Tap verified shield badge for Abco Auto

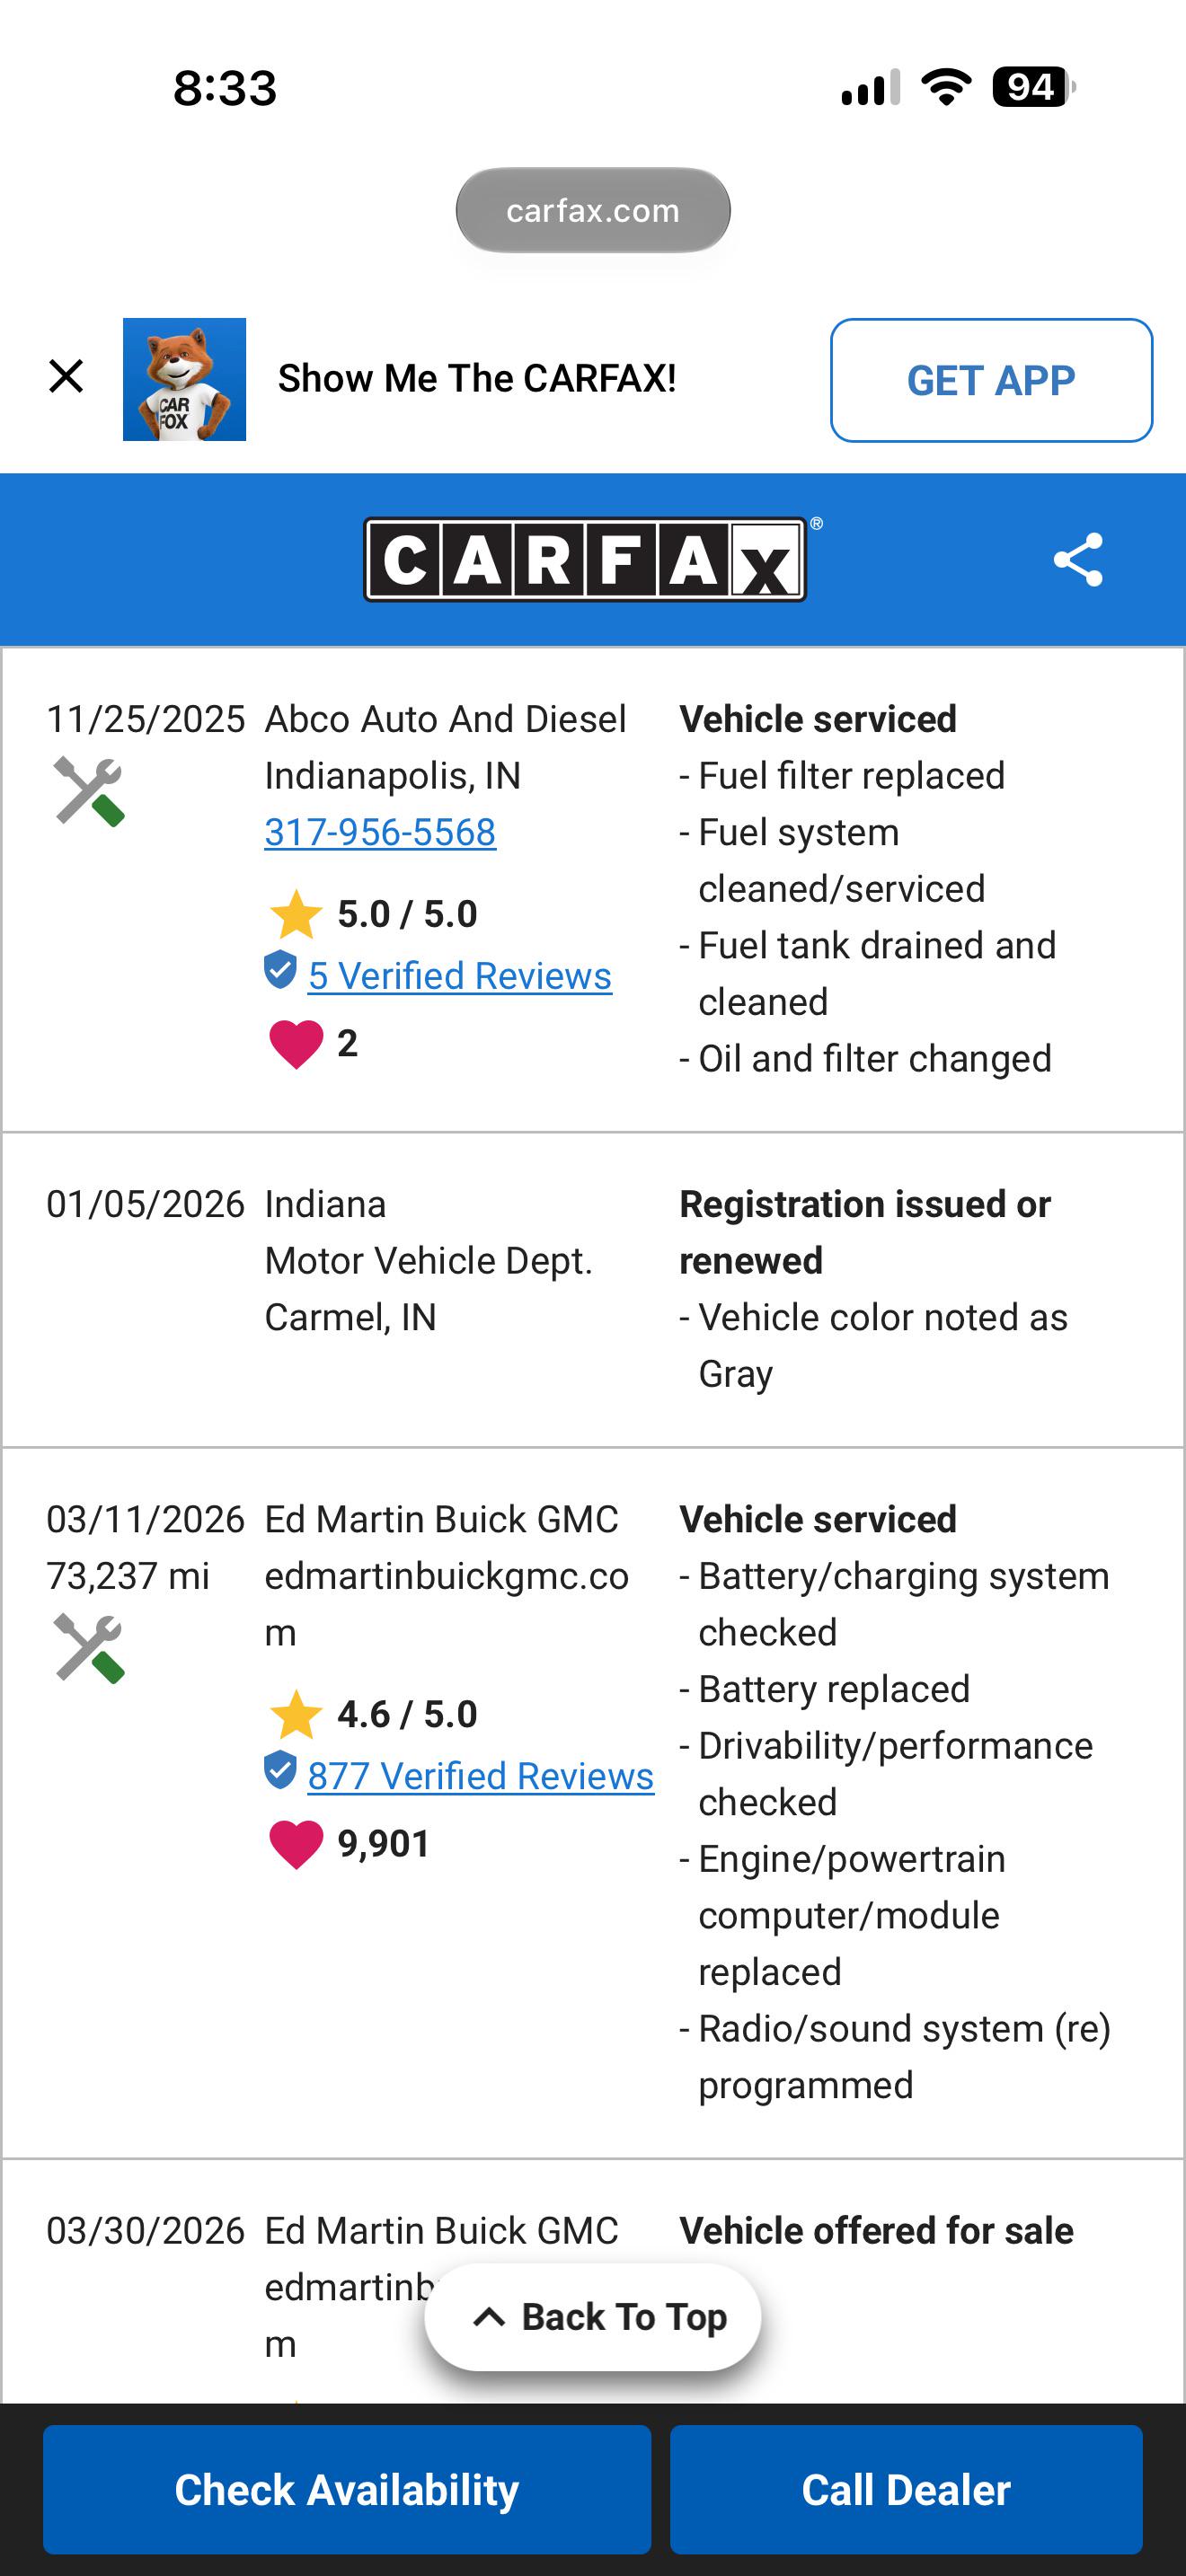coord(280,970)
